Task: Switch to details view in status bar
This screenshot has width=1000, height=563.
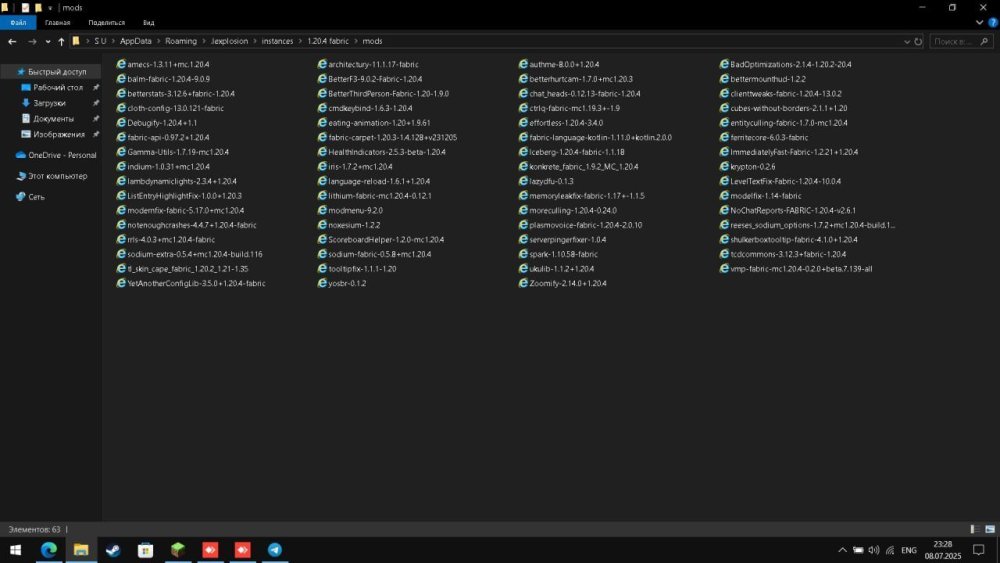Action: [x=974, y=529]
